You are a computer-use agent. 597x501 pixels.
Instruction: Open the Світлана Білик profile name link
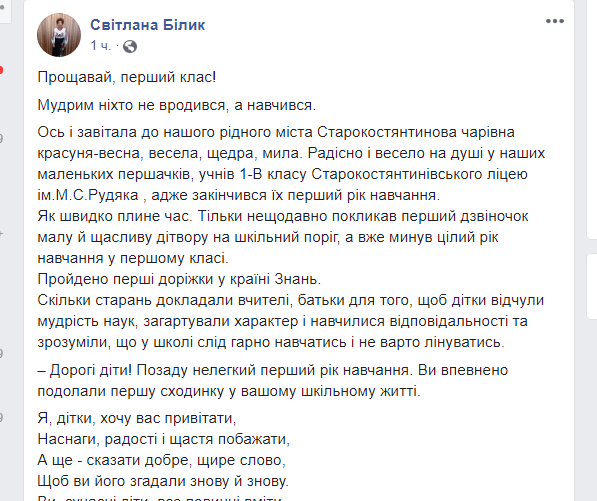(x=148, y=25)
